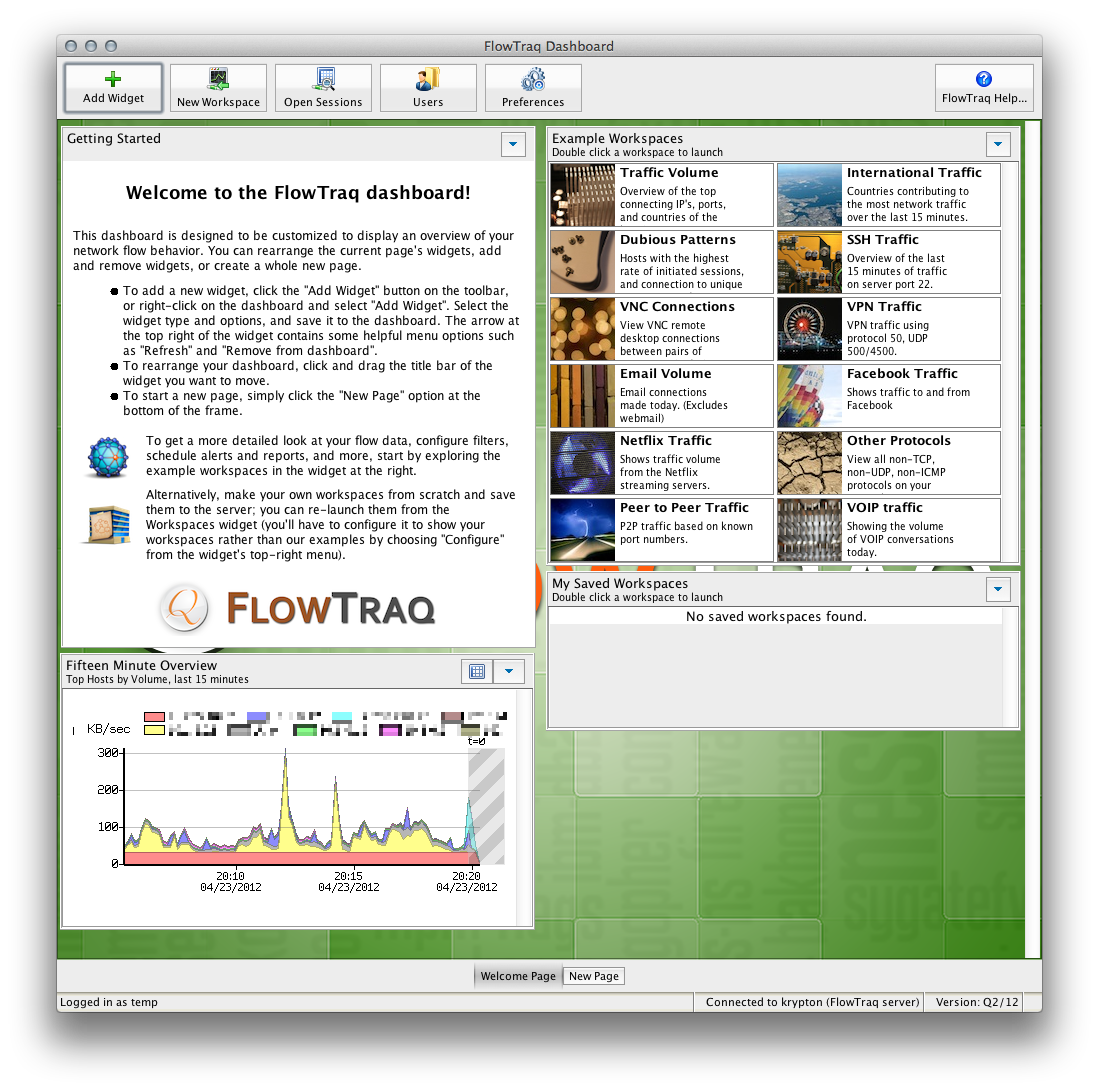Open the My Saved Workspaces widget menu arrow
Image resolution: width=1099 pixels, height=1091 pixels.
coord(998,589)
